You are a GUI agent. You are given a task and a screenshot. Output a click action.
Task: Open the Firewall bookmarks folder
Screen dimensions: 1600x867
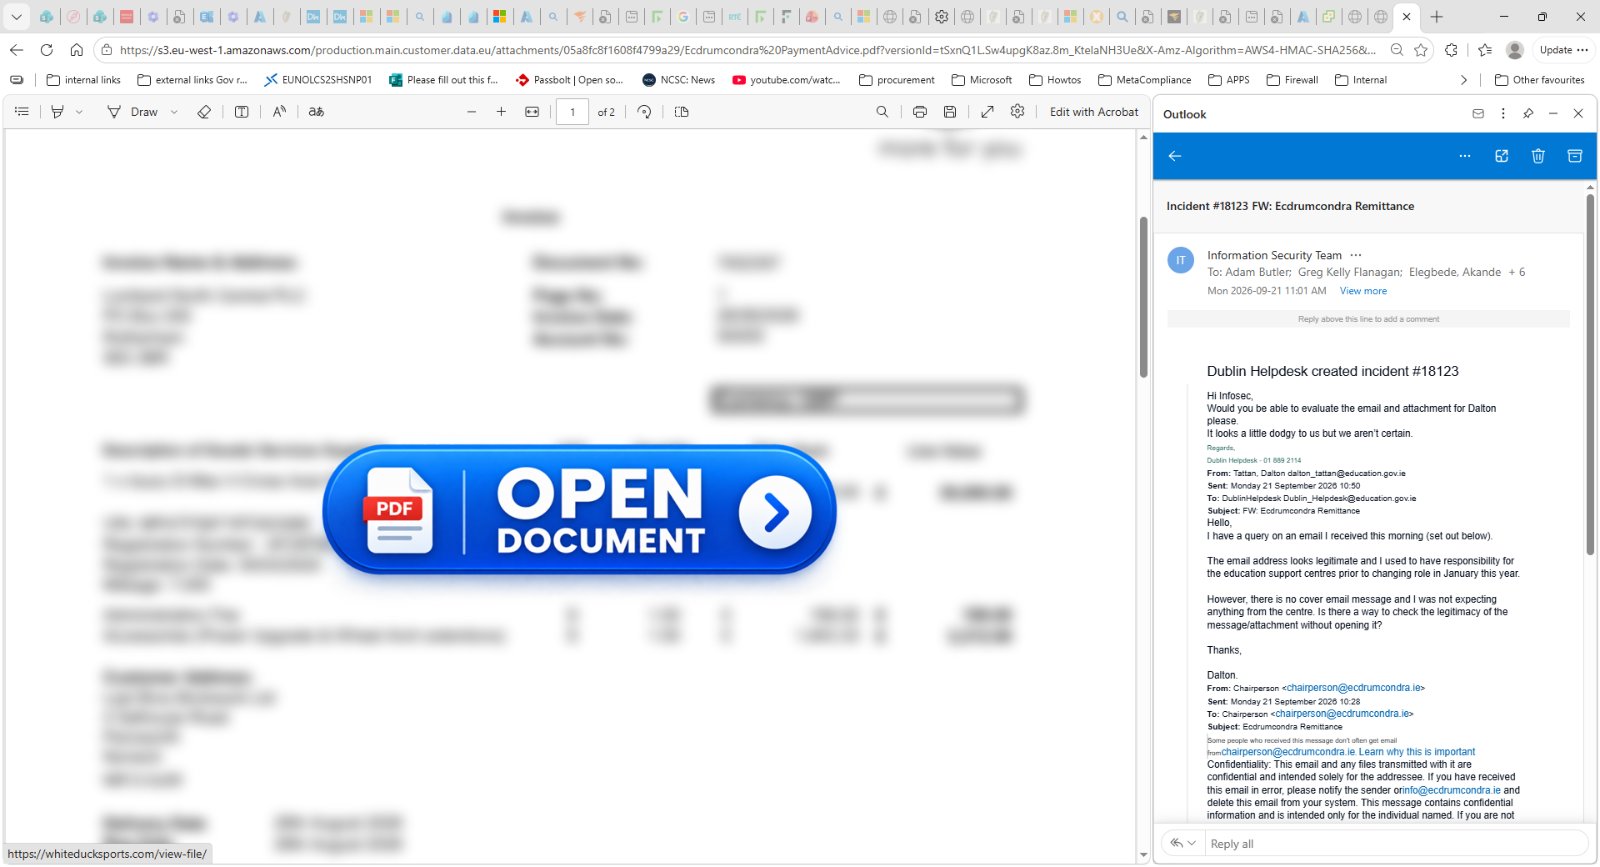pos(1292,80)
